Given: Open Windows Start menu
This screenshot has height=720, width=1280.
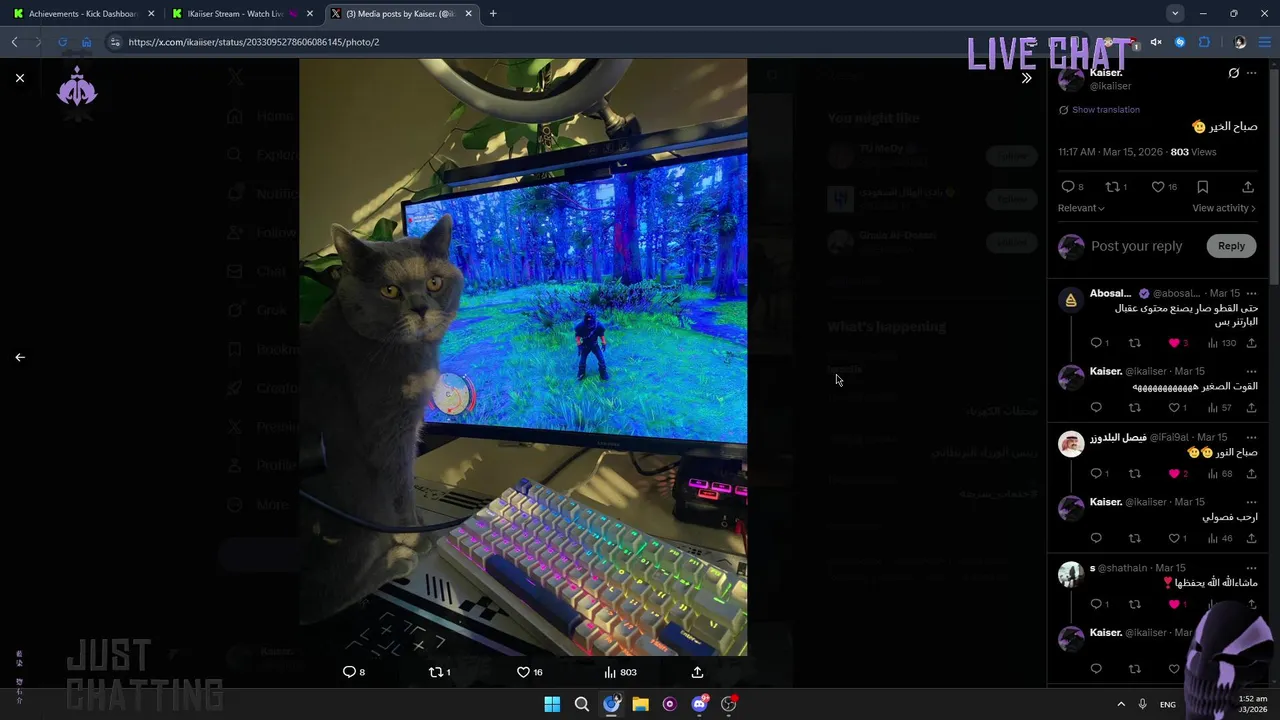Looking at the screenshot, I should (x=552, y=704).
